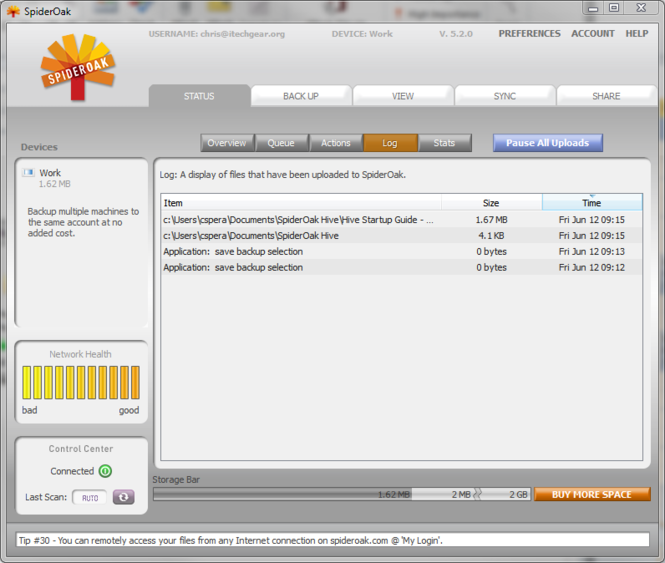Sort log by Time column header
Image resolution: width=665 pixels, height=563 pixels.
point(592,203)
